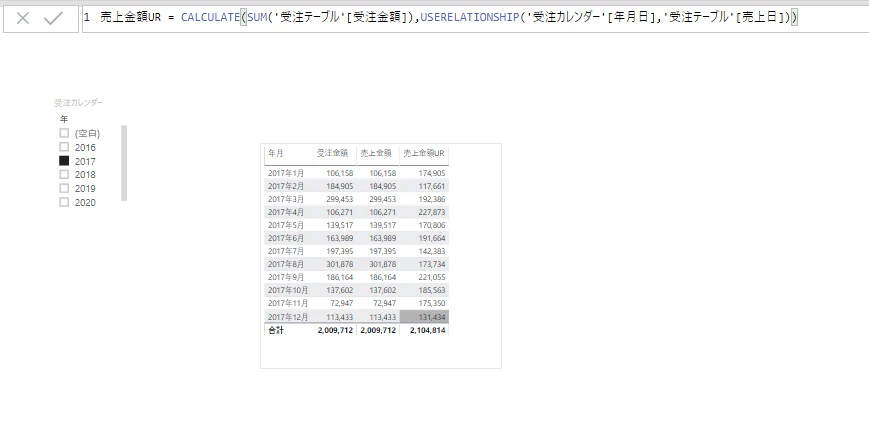Click the 221,055 value cell

[x=432, y=277]
